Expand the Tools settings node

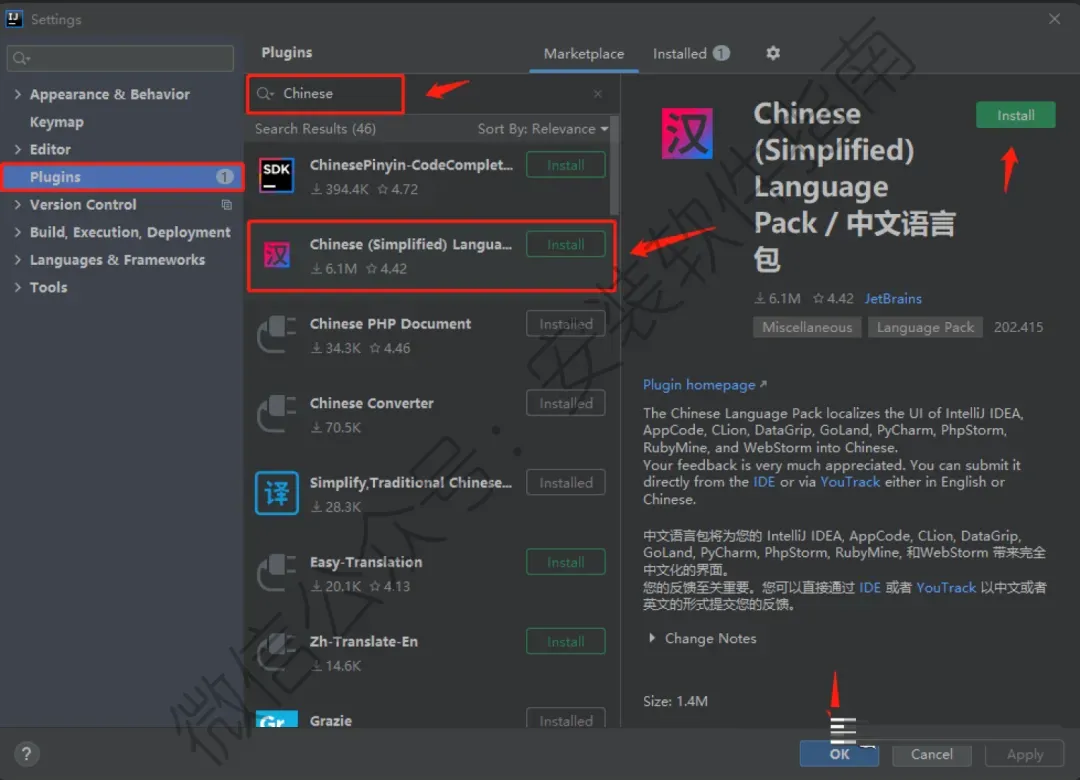tap(18, 287)
